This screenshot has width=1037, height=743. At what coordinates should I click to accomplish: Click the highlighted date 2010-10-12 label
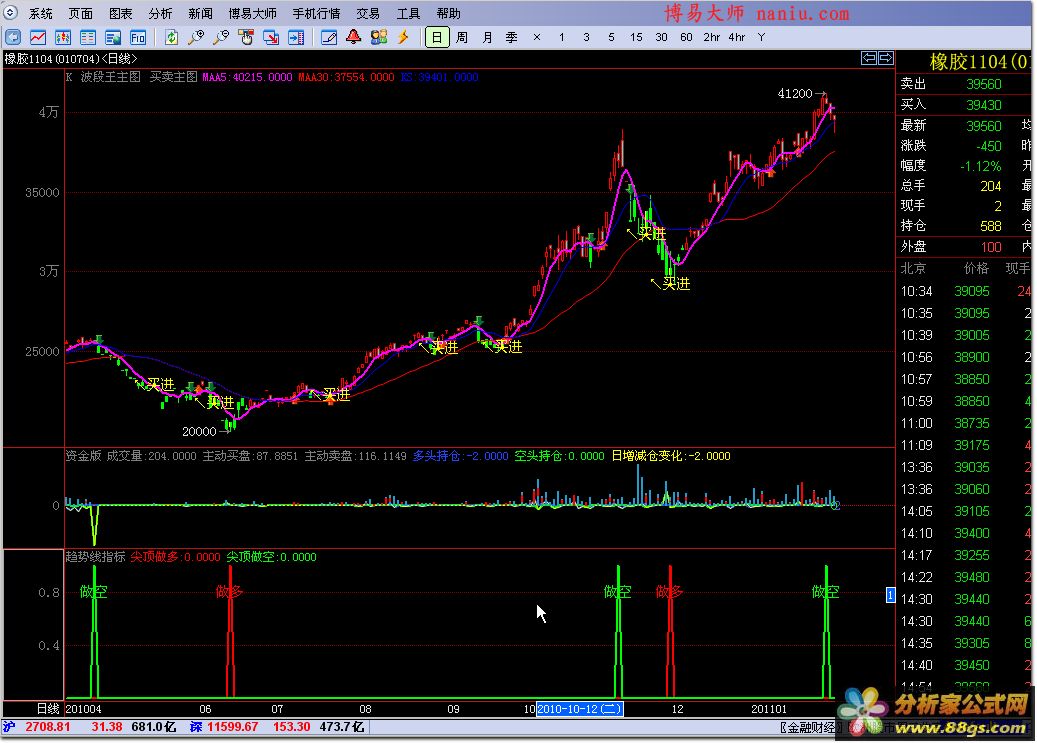coord(579,709)
